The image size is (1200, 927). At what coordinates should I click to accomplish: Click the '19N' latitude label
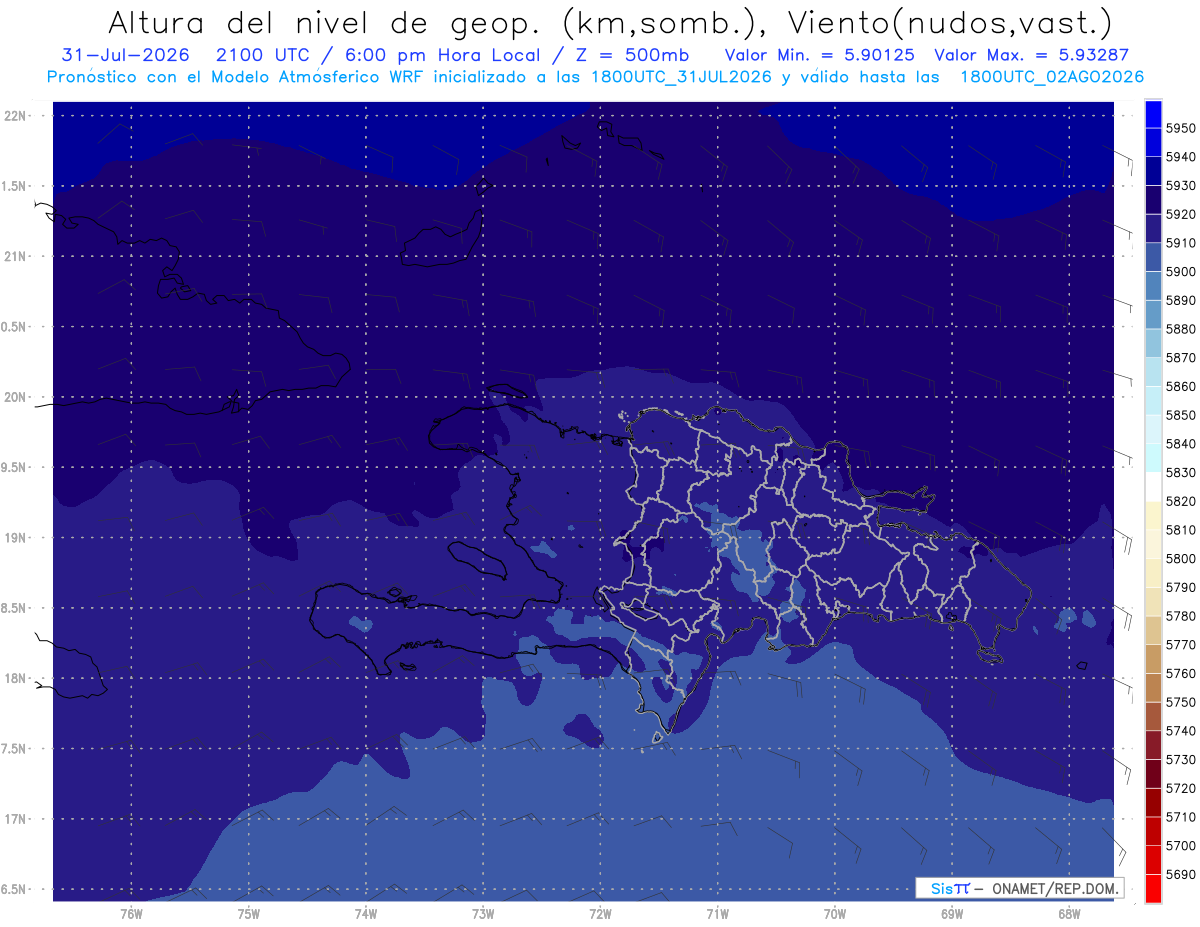point(14,537)
